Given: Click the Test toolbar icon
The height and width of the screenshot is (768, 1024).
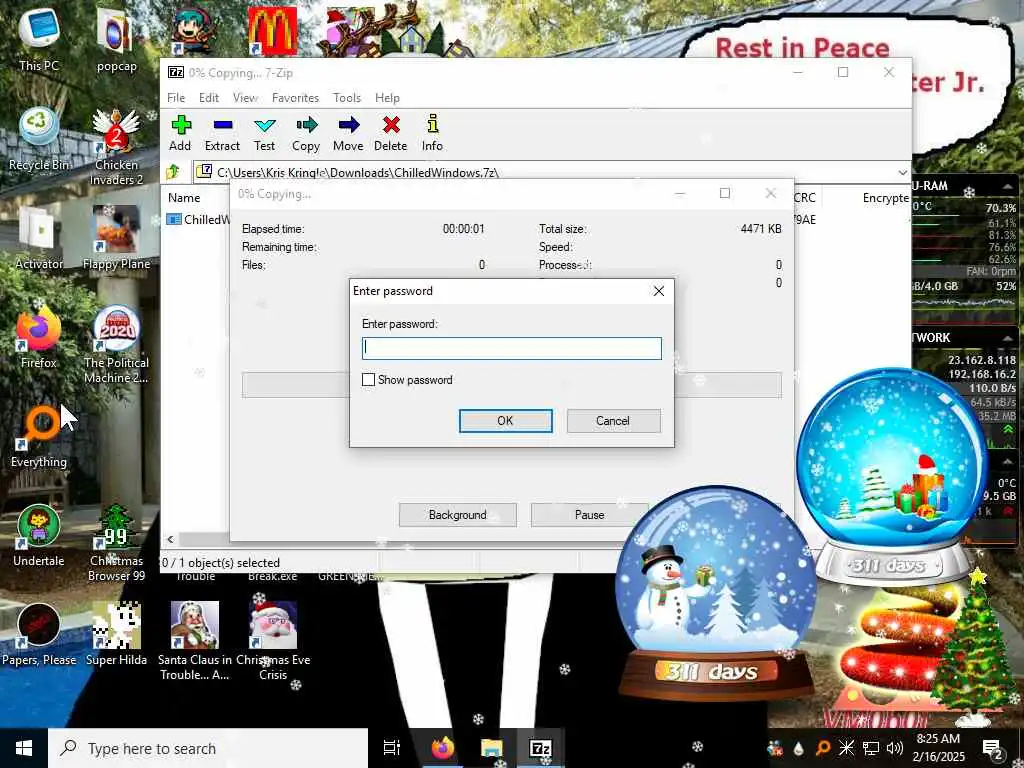Looking at the screenshot, I should 264,134.
